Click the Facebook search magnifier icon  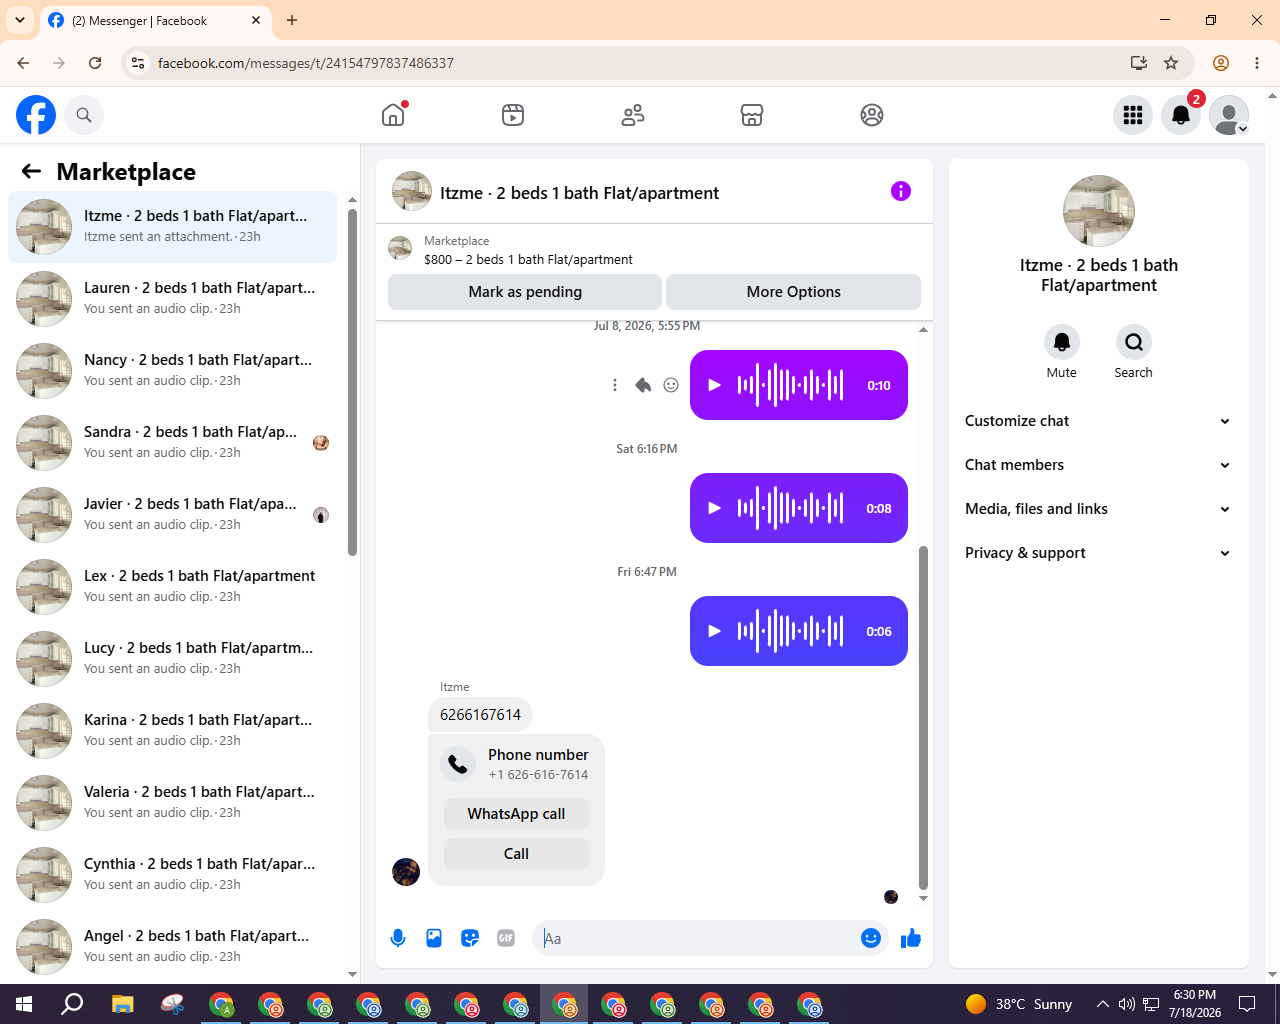tap(84, 115)
